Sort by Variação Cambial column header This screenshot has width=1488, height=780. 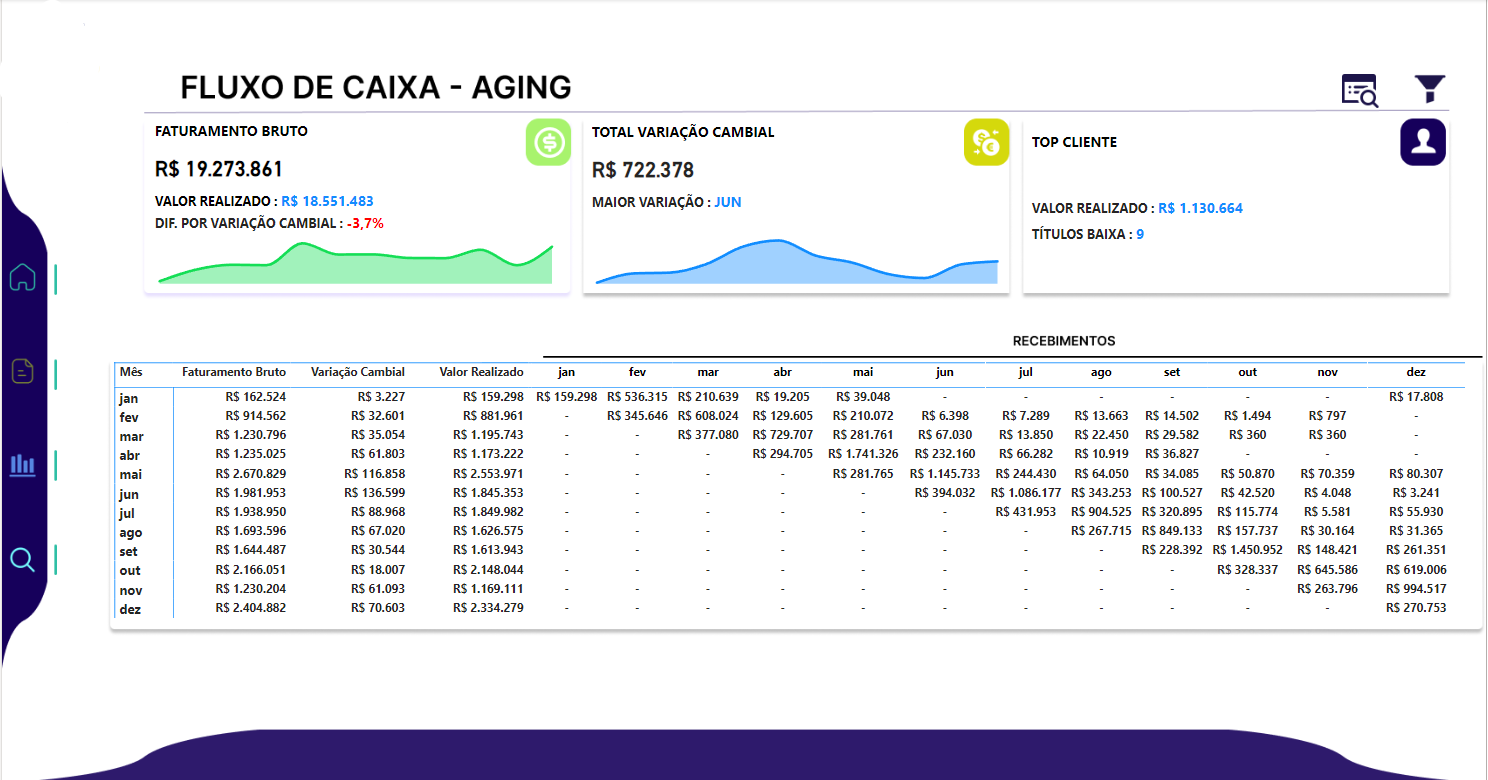pyautogui.click(x=358, y=372)
